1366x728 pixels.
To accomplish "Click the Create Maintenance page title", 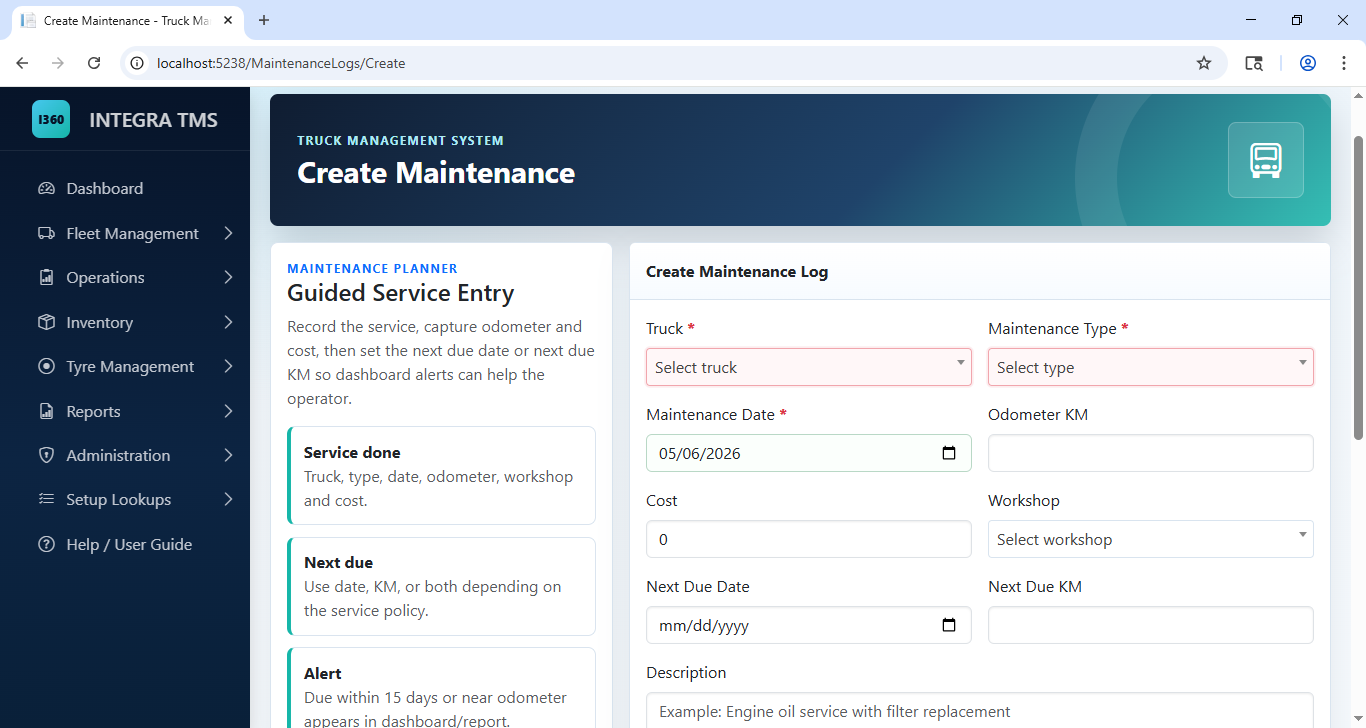I will pyautogui.click(x=436, y=173).
